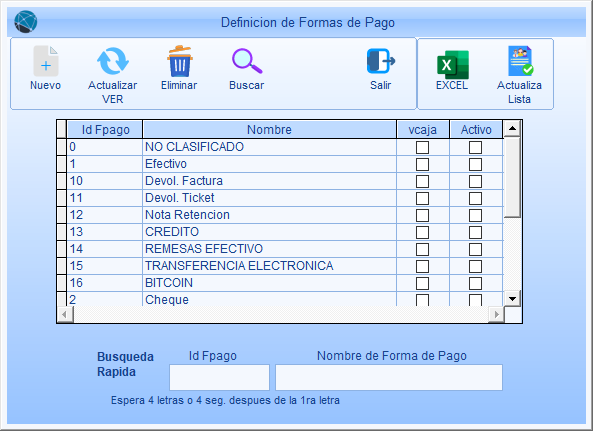Click the grid scroll up arrow

tap(512, 129)
